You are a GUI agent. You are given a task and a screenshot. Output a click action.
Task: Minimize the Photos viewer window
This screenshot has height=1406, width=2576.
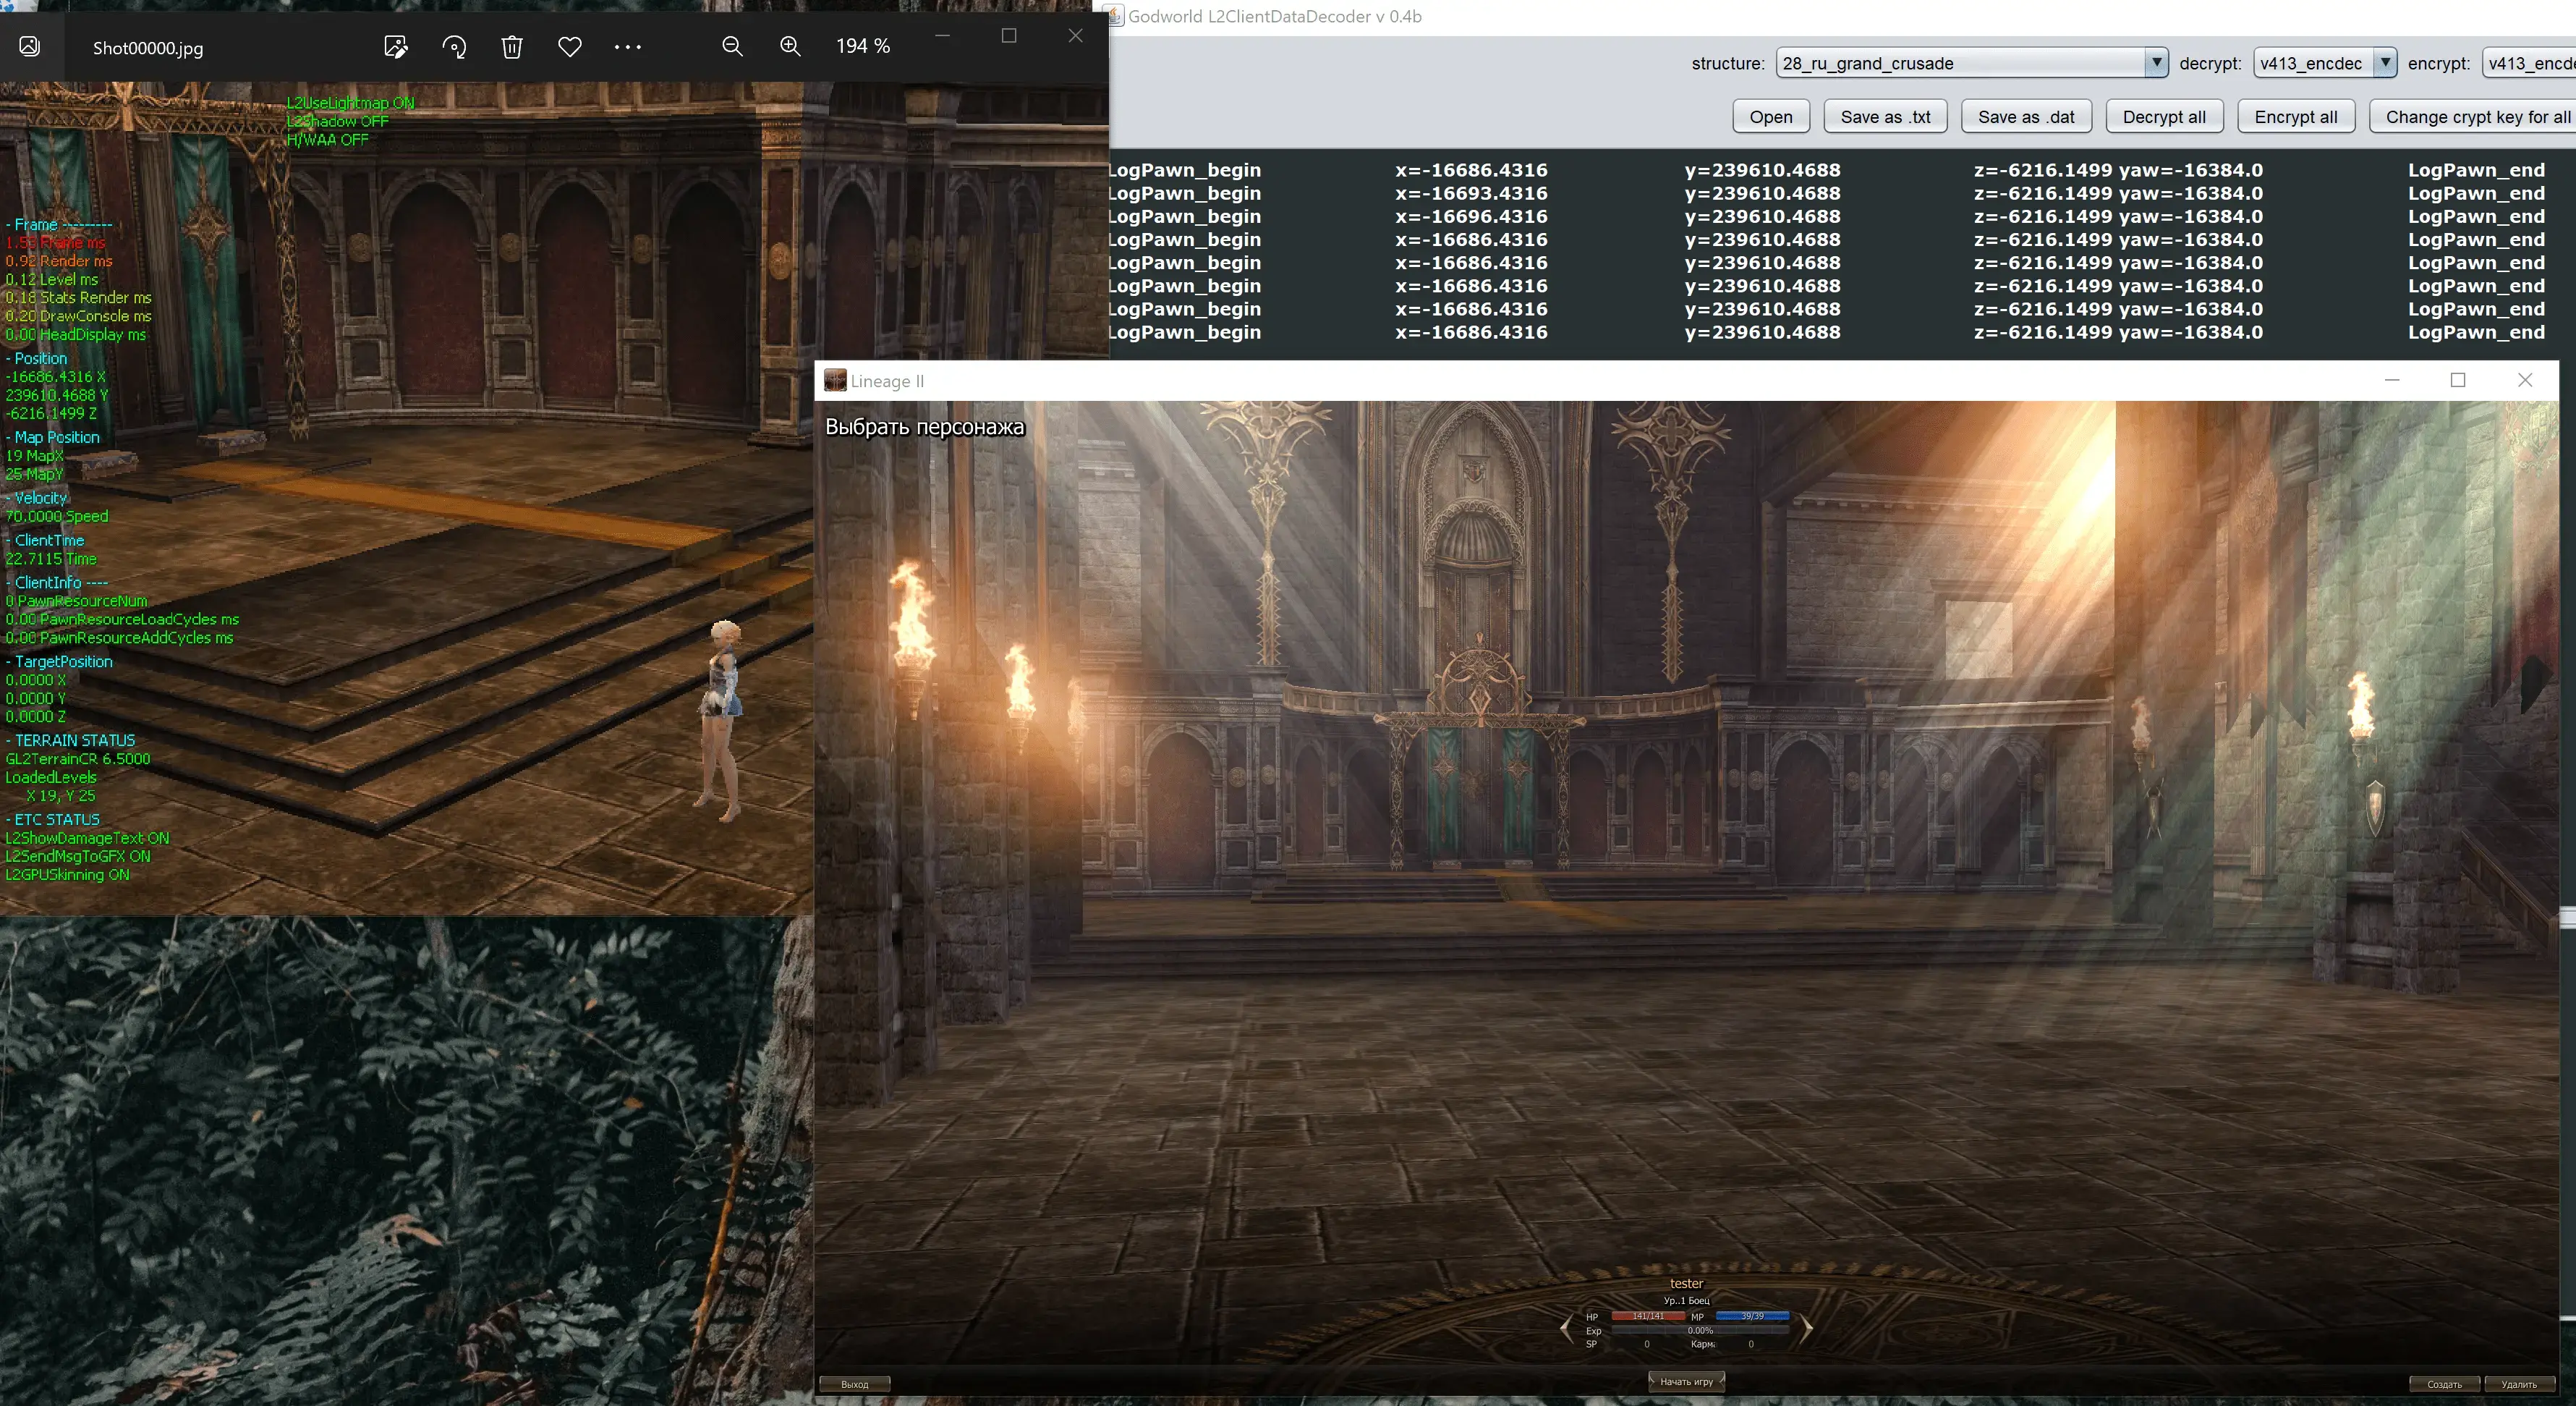pyautogui.click(x=942, y=35)
